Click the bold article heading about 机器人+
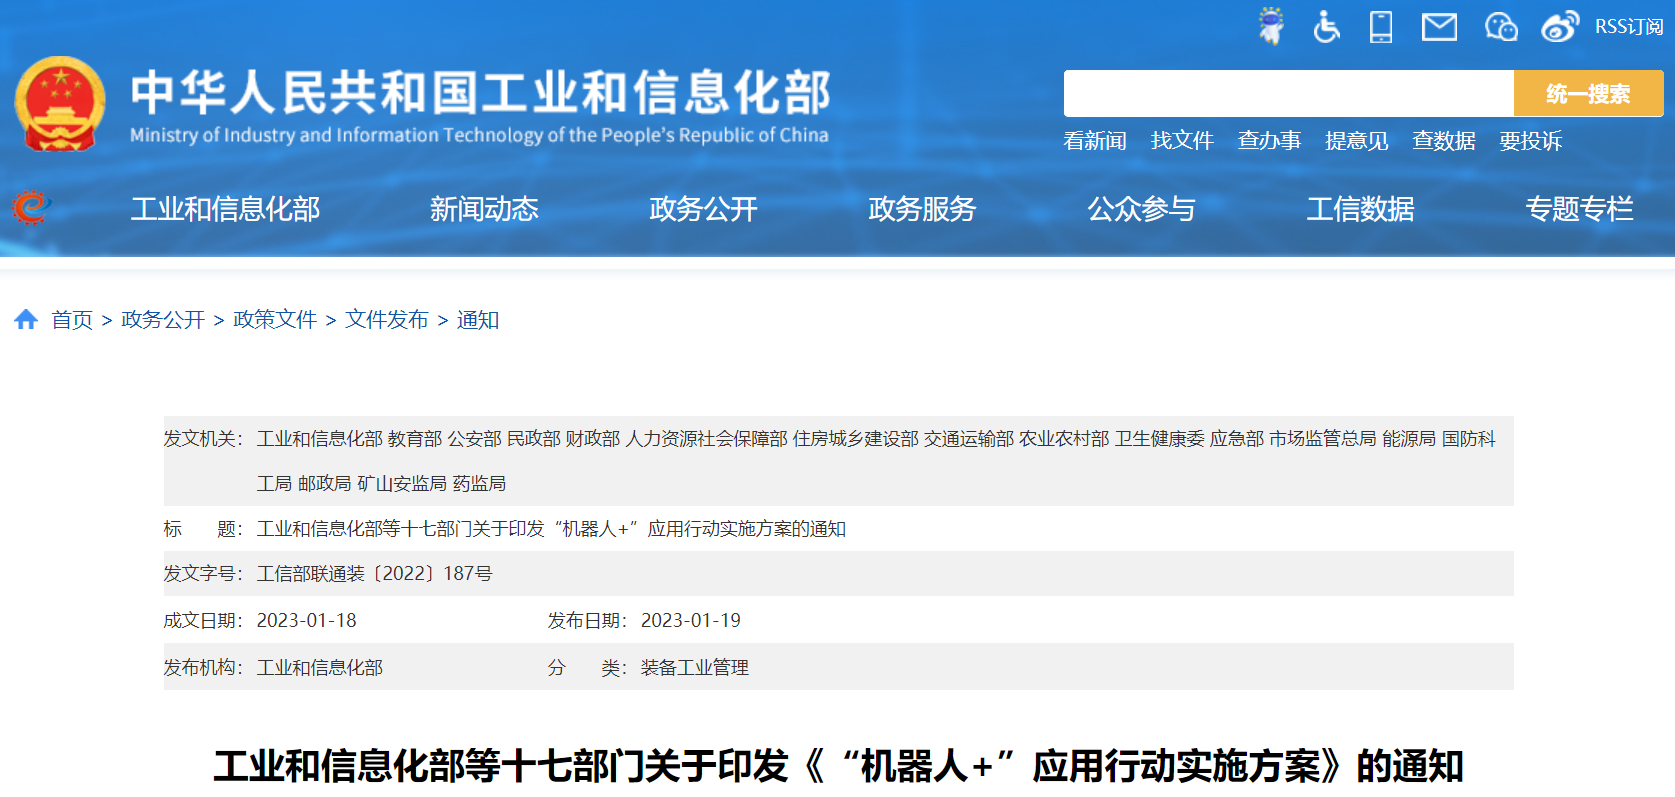 coord(838,767)
